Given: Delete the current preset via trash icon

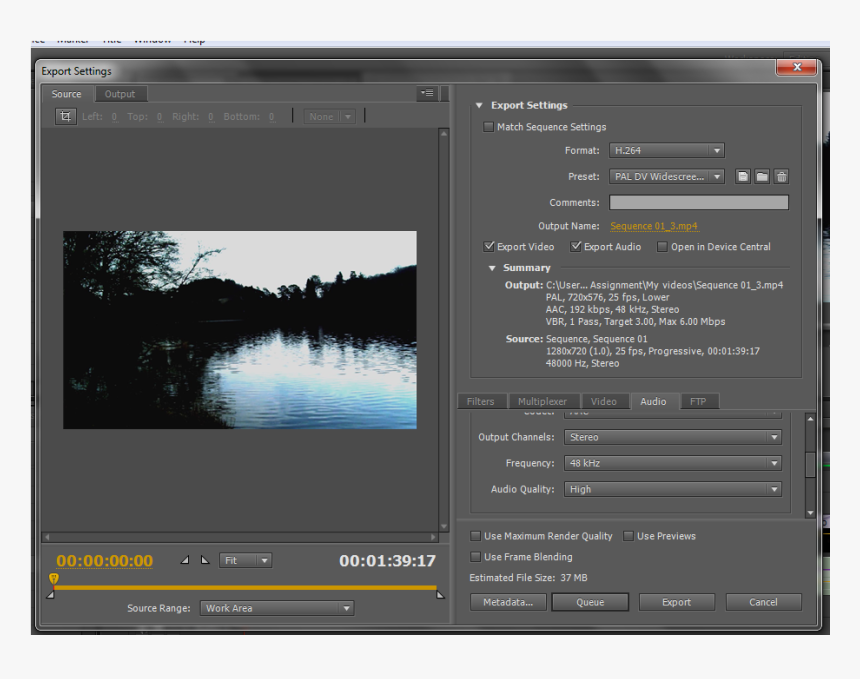Looking at the screenshot, I should 781,176.
